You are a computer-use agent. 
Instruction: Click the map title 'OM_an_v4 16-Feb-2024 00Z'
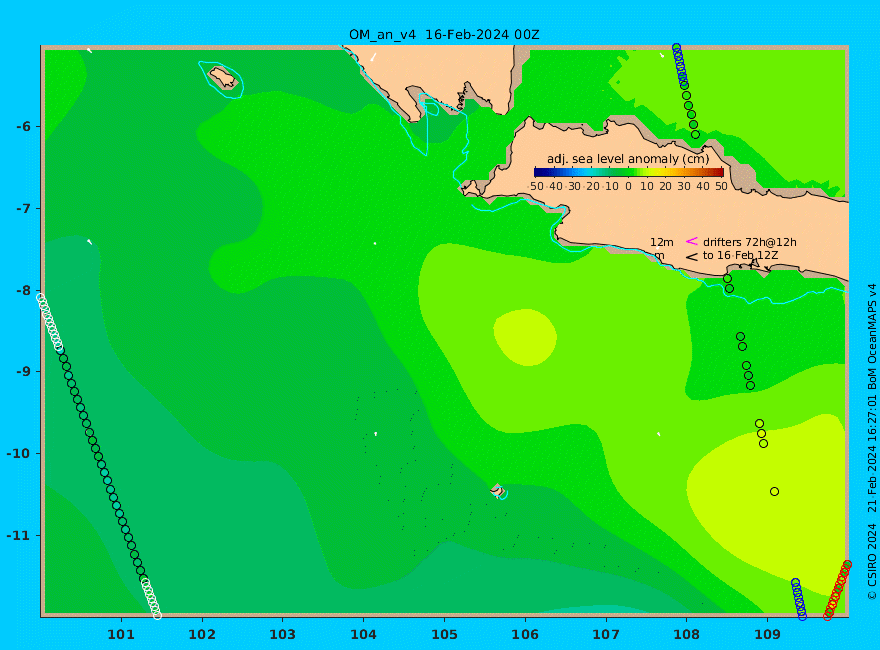[x=444, y=35]
